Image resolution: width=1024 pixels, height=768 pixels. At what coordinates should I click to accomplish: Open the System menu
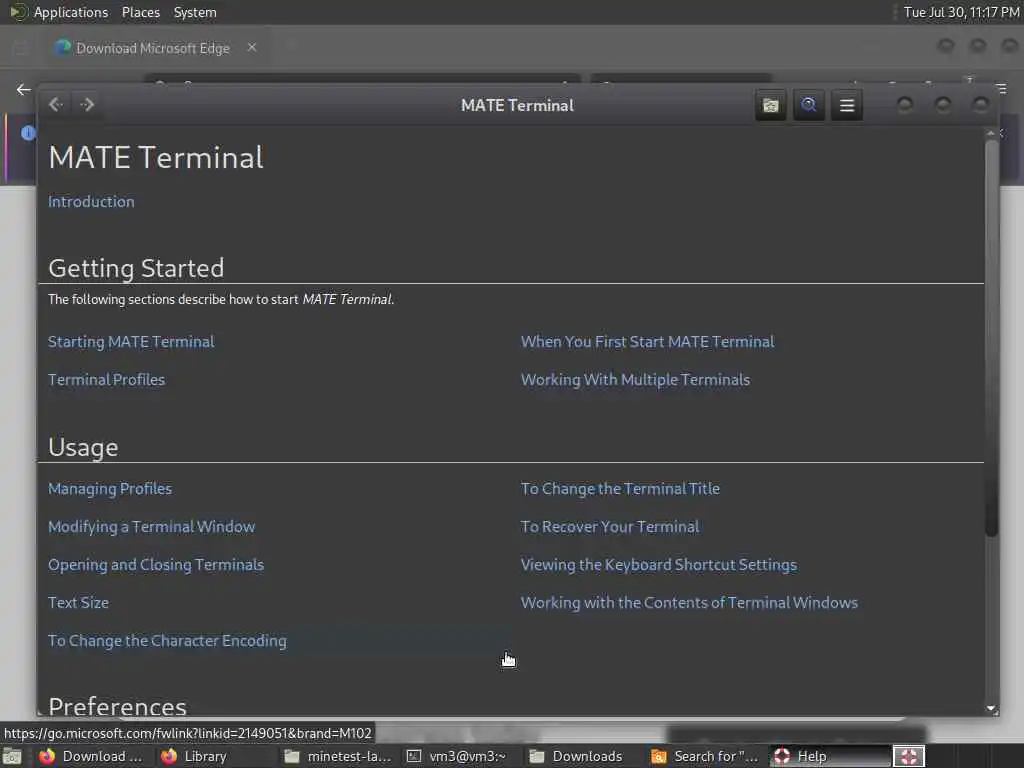(x=195, y=12)
